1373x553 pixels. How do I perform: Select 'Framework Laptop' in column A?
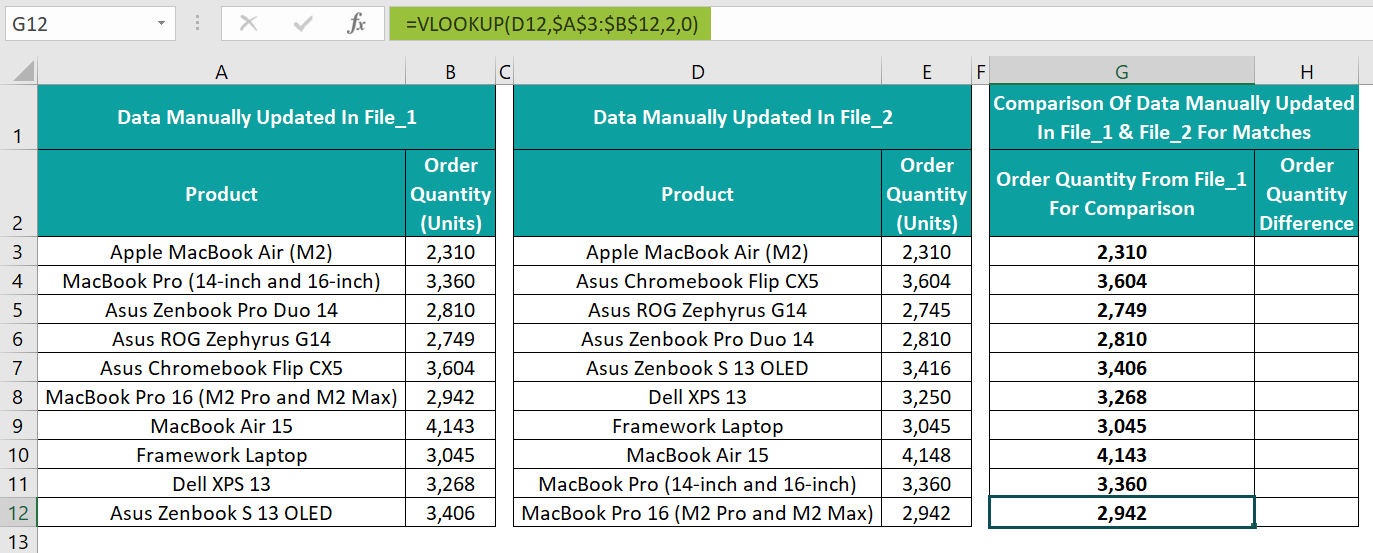click(221, 455)
